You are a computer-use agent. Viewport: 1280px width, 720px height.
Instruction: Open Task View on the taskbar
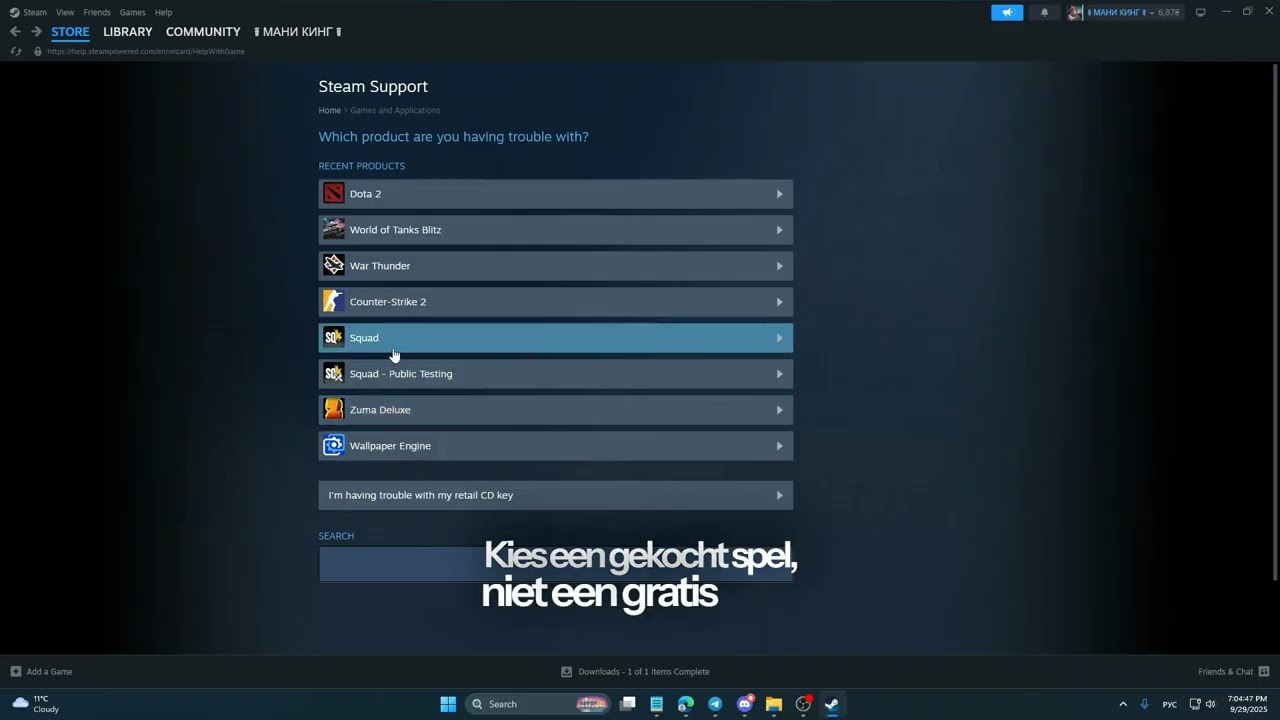tap(628, 704)
